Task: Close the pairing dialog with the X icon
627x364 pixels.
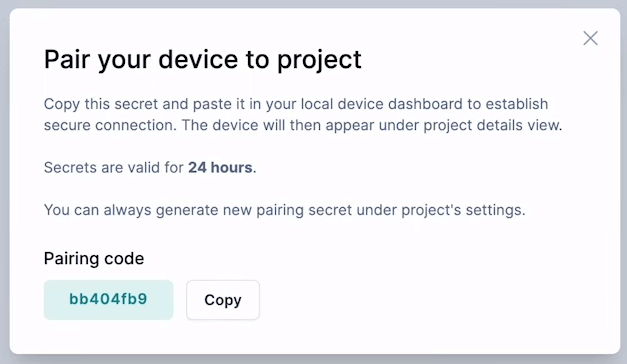Action: point(590,38)
